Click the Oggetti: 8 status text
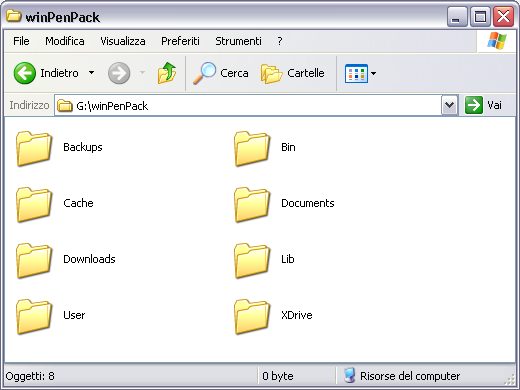The height and width of the screenshot is (390, 520). (30, 376)
